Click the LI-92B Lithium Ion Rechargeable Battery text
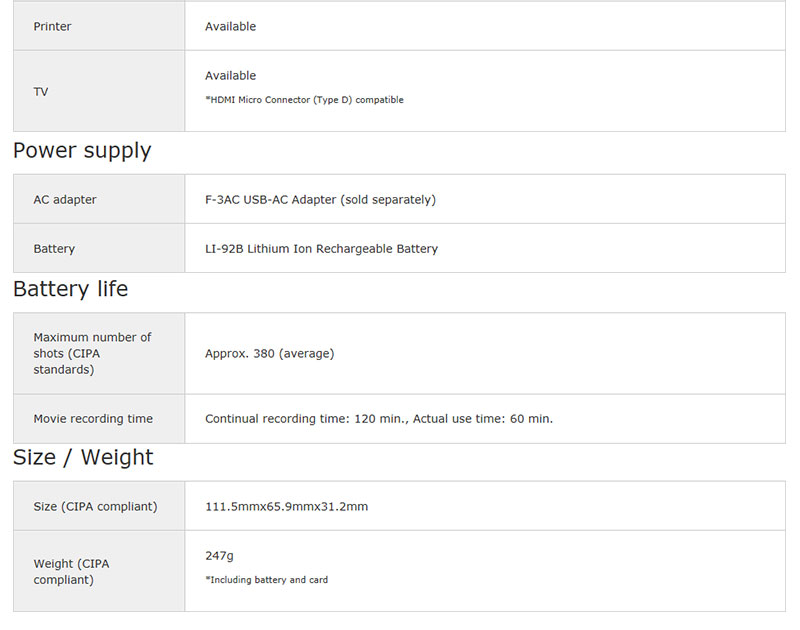The width and height of the screenshot is (800, 630). point(321,249)
